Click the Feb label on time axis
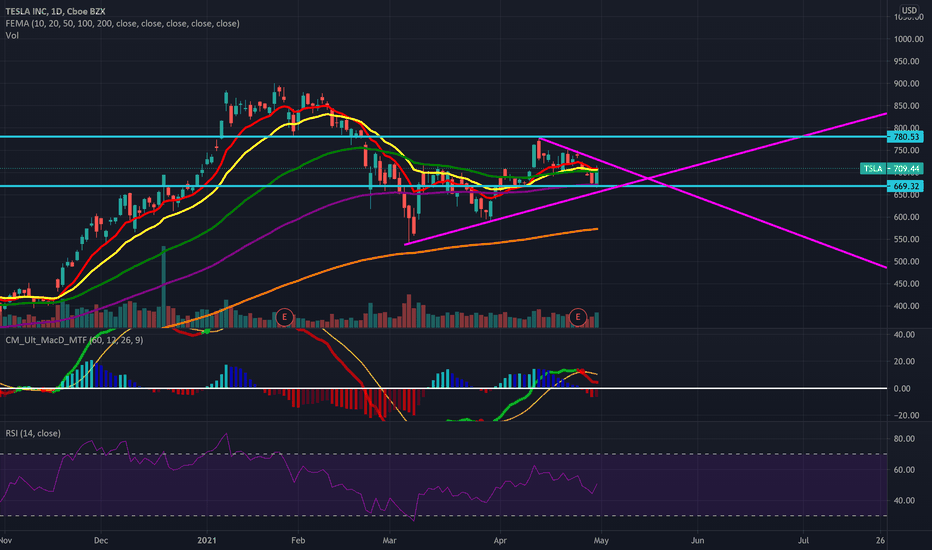Screen dimensions: 932x550 pyautogui.click(x=298, y=540)
